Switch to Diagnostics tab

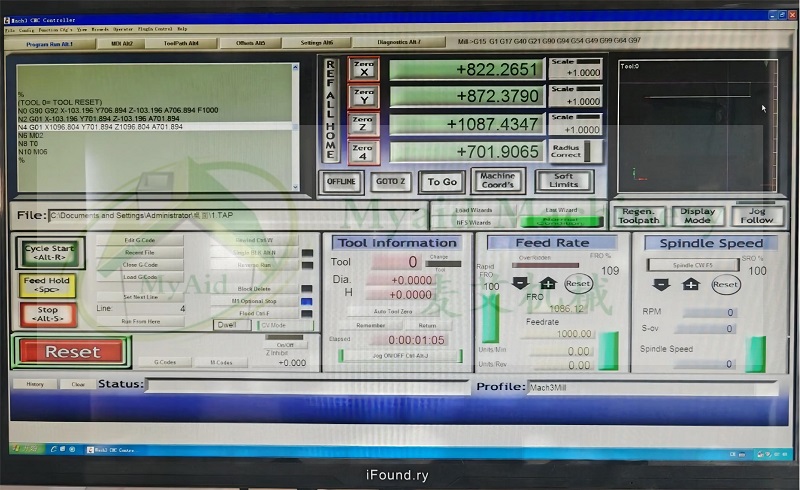pyautogui.click(x=399, y=42)
